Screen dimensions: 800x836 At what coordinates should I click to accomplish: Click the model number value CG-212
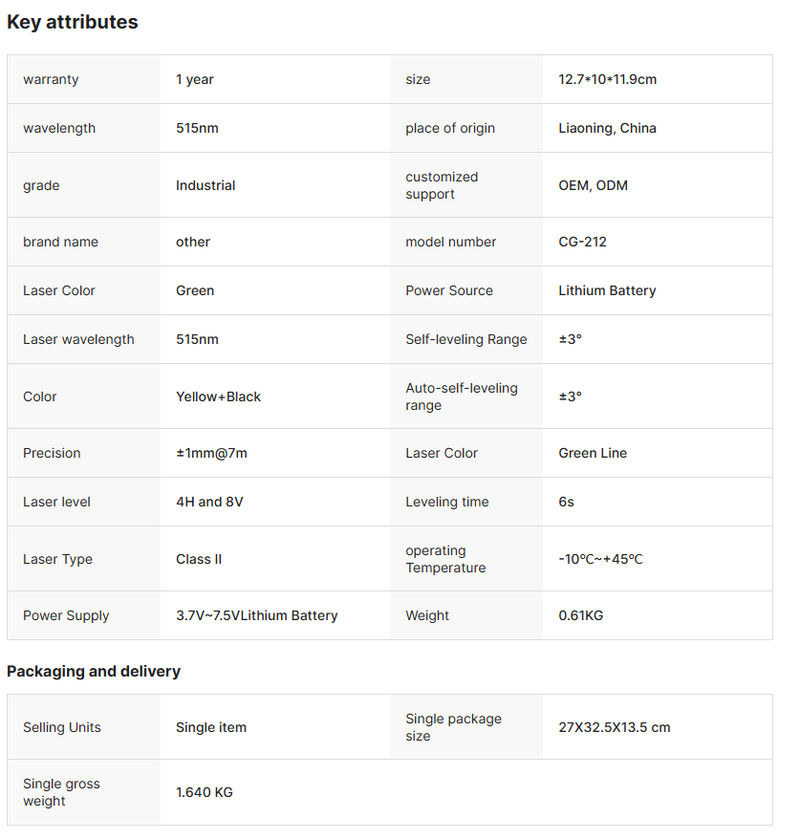(x=582, y=242)
